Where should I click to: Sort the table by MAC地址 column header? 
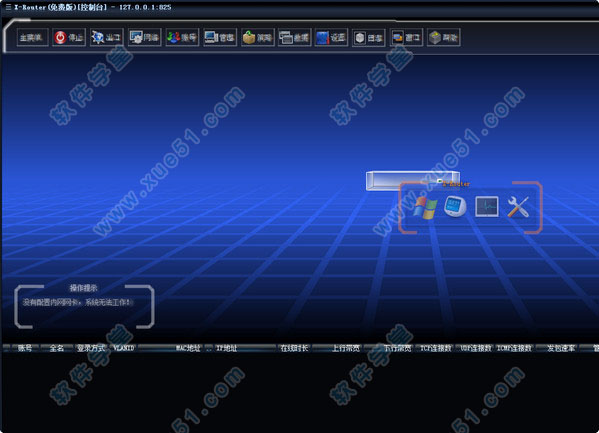click(188, 348)
